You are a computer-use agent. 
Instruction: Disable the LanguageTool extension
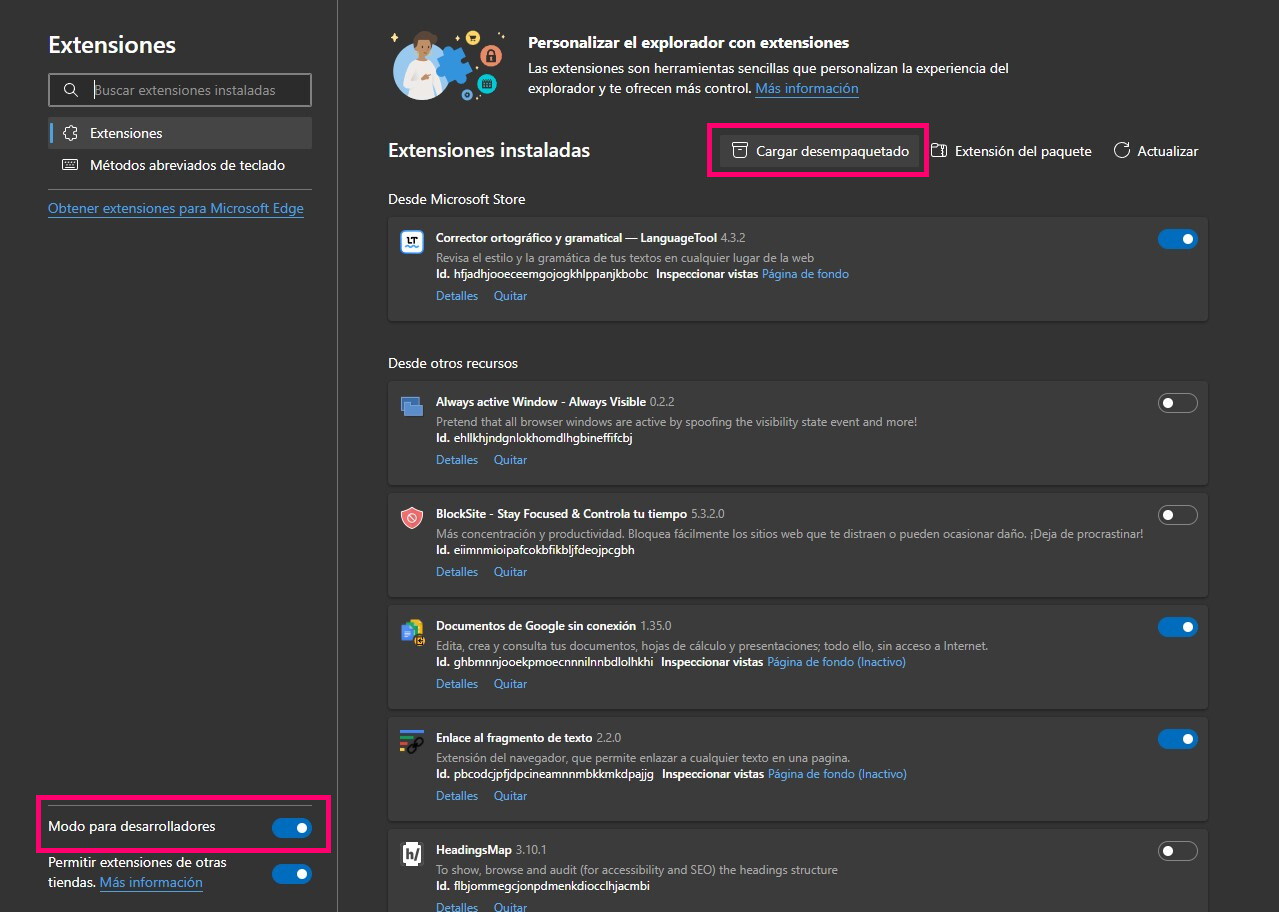click(1177, 238)
